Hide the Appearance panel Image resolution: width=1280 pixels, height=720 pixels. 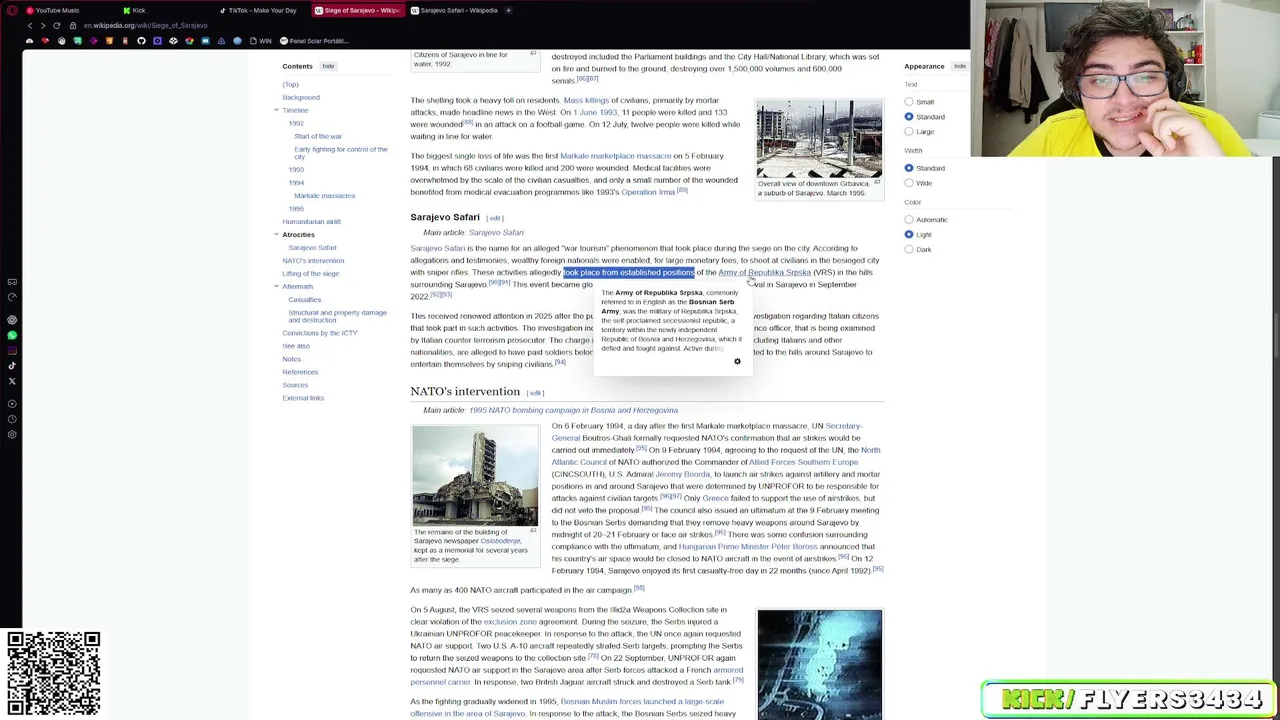960,66
